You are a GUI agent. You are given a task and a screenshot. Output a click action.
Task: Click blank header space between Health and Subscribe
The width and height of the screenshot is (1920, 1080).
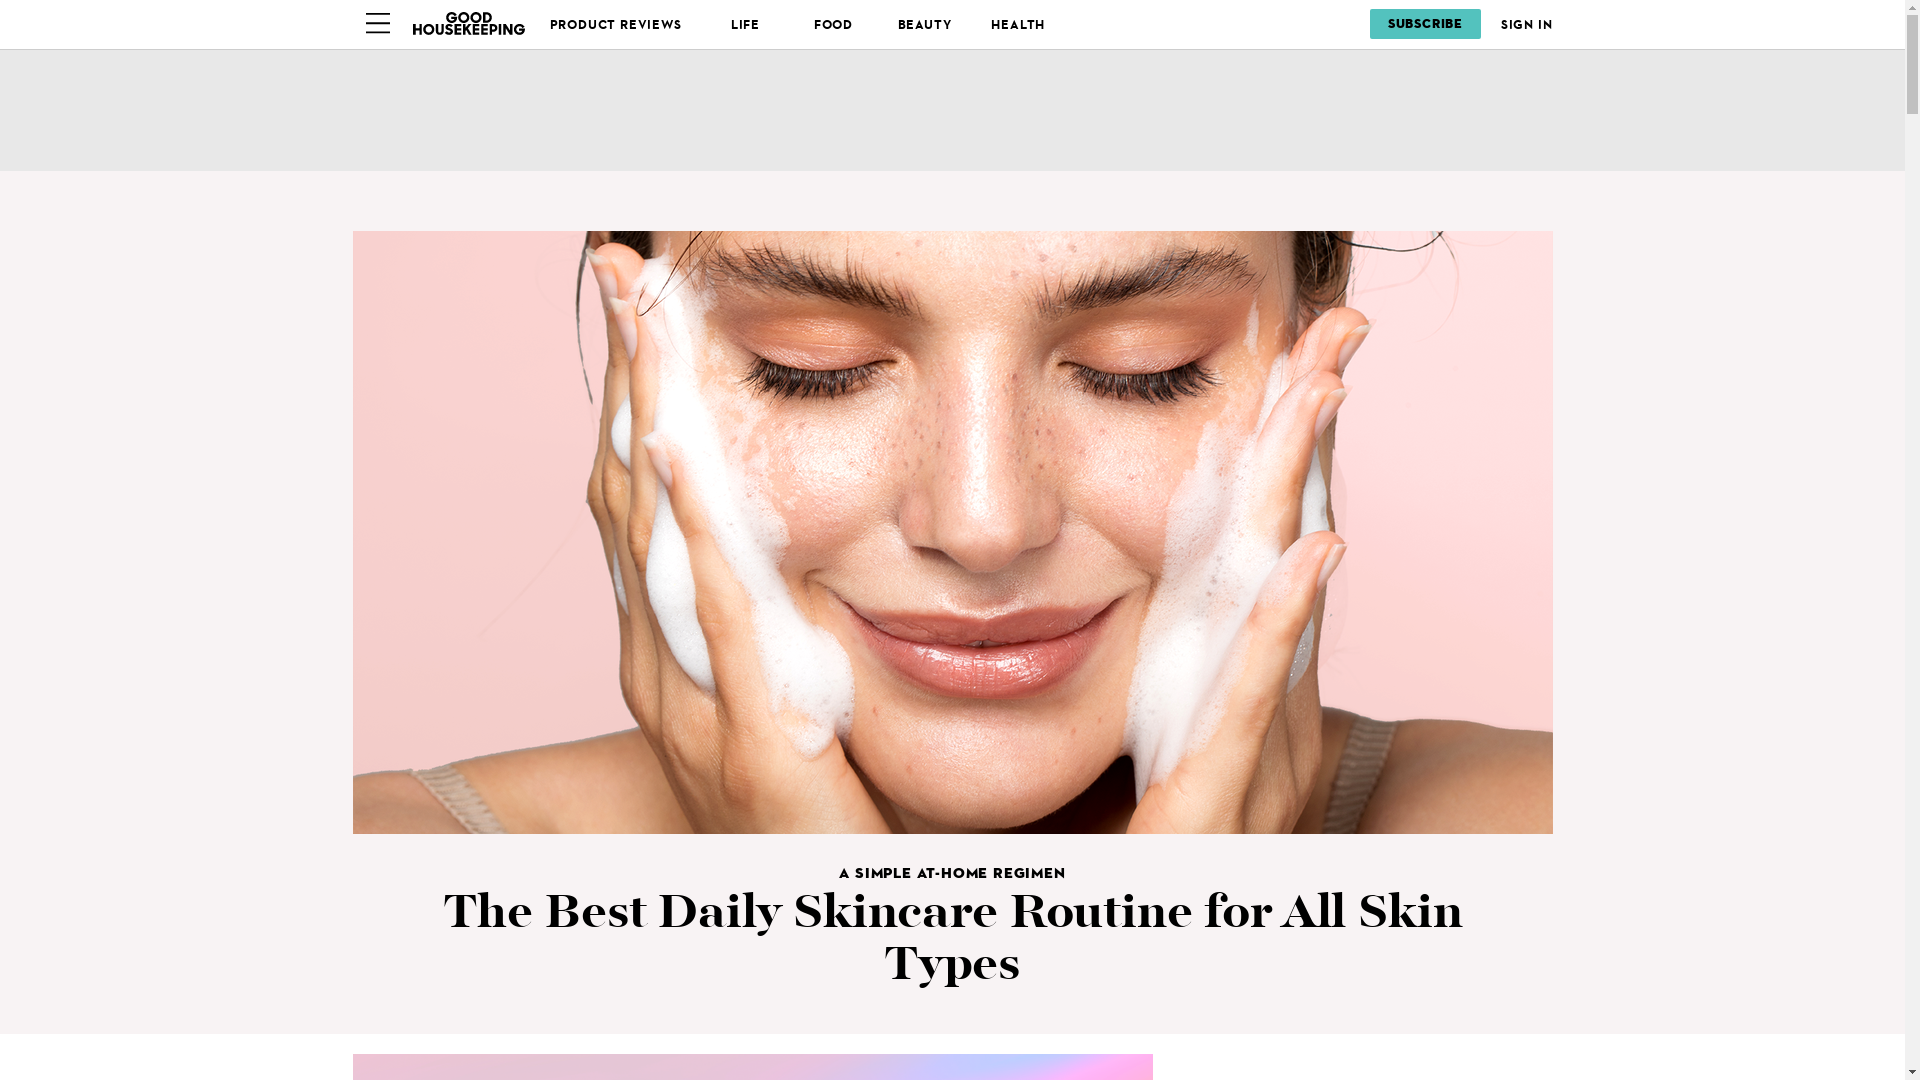pyautogui.click(x=1208, y=24)
